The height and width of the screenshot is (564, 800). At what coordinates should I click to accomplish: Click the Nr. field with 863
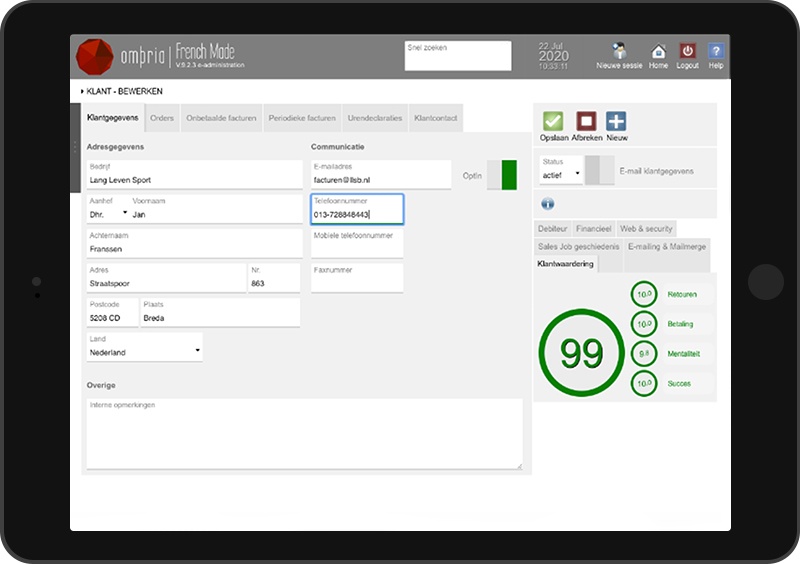click(274, 278)
